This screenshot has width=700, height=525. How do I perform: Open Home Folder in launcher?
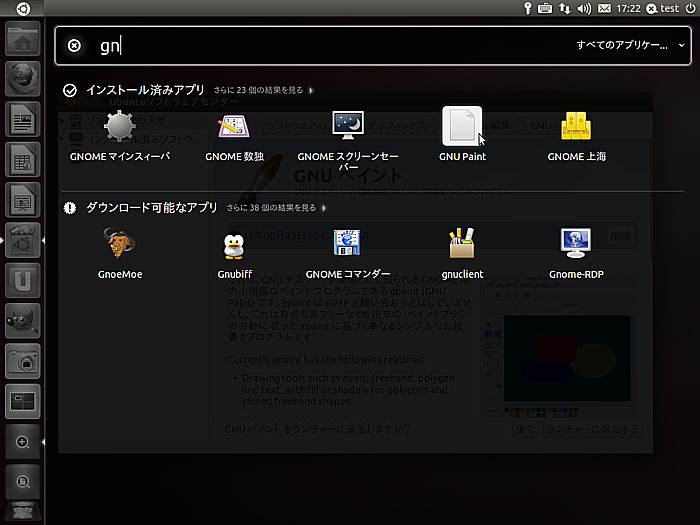point(23,39)
